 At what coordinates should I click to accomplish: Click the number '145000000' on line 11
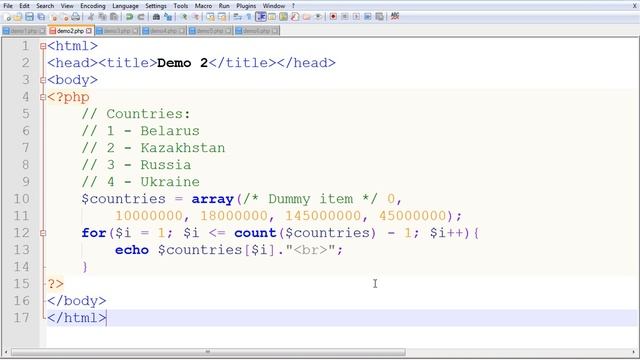[x=323, y=216]
